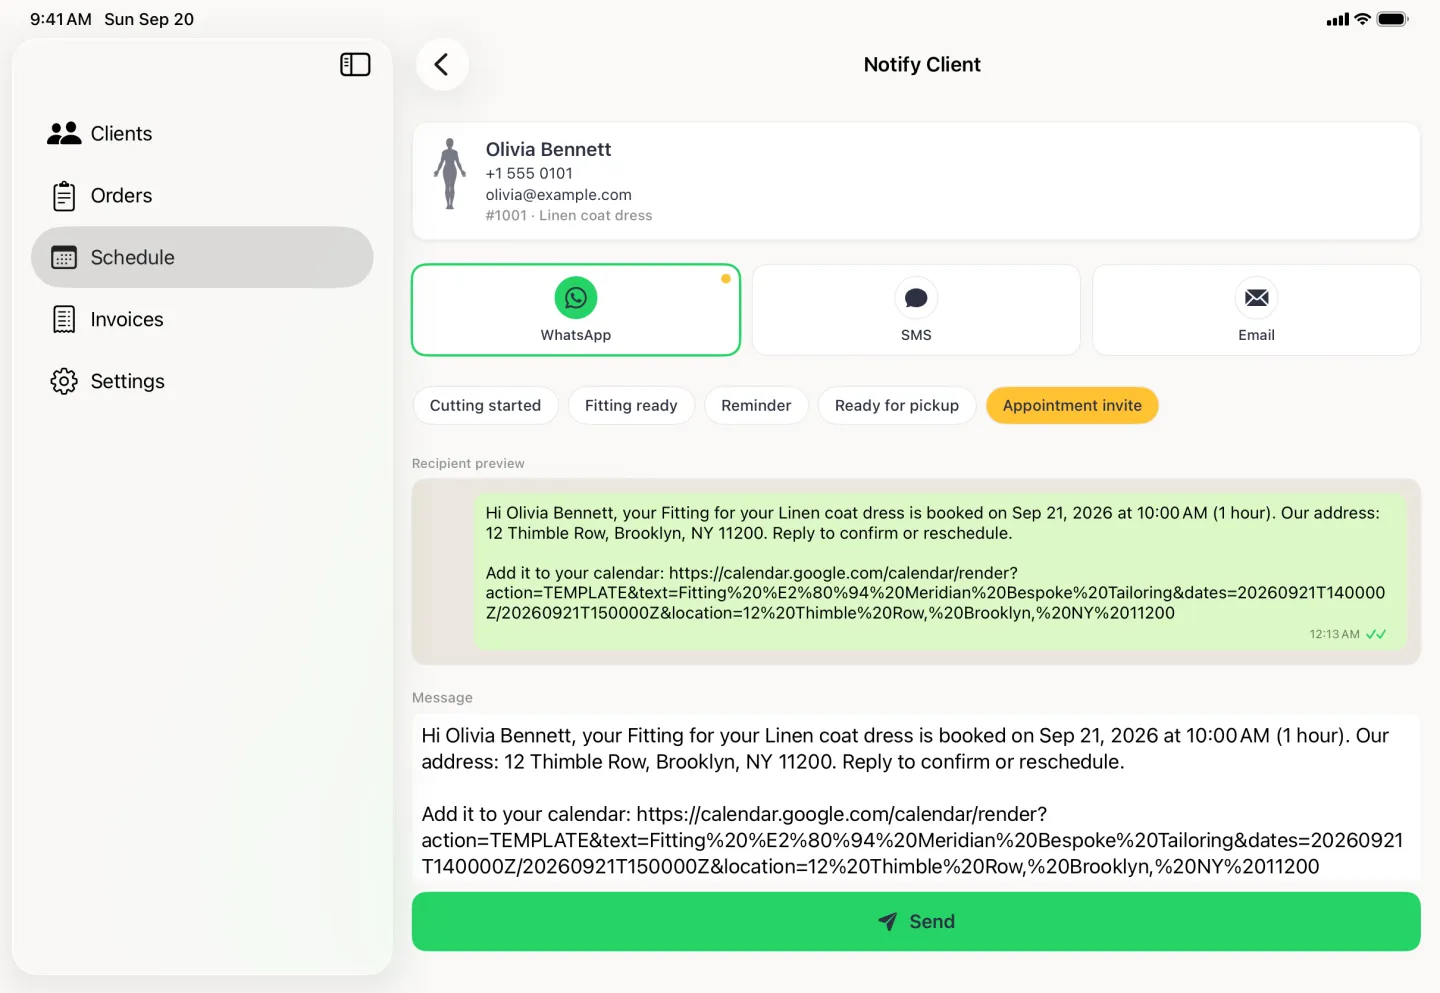
Task: Click the paper plane icon on Send
Action: point(887,922)
